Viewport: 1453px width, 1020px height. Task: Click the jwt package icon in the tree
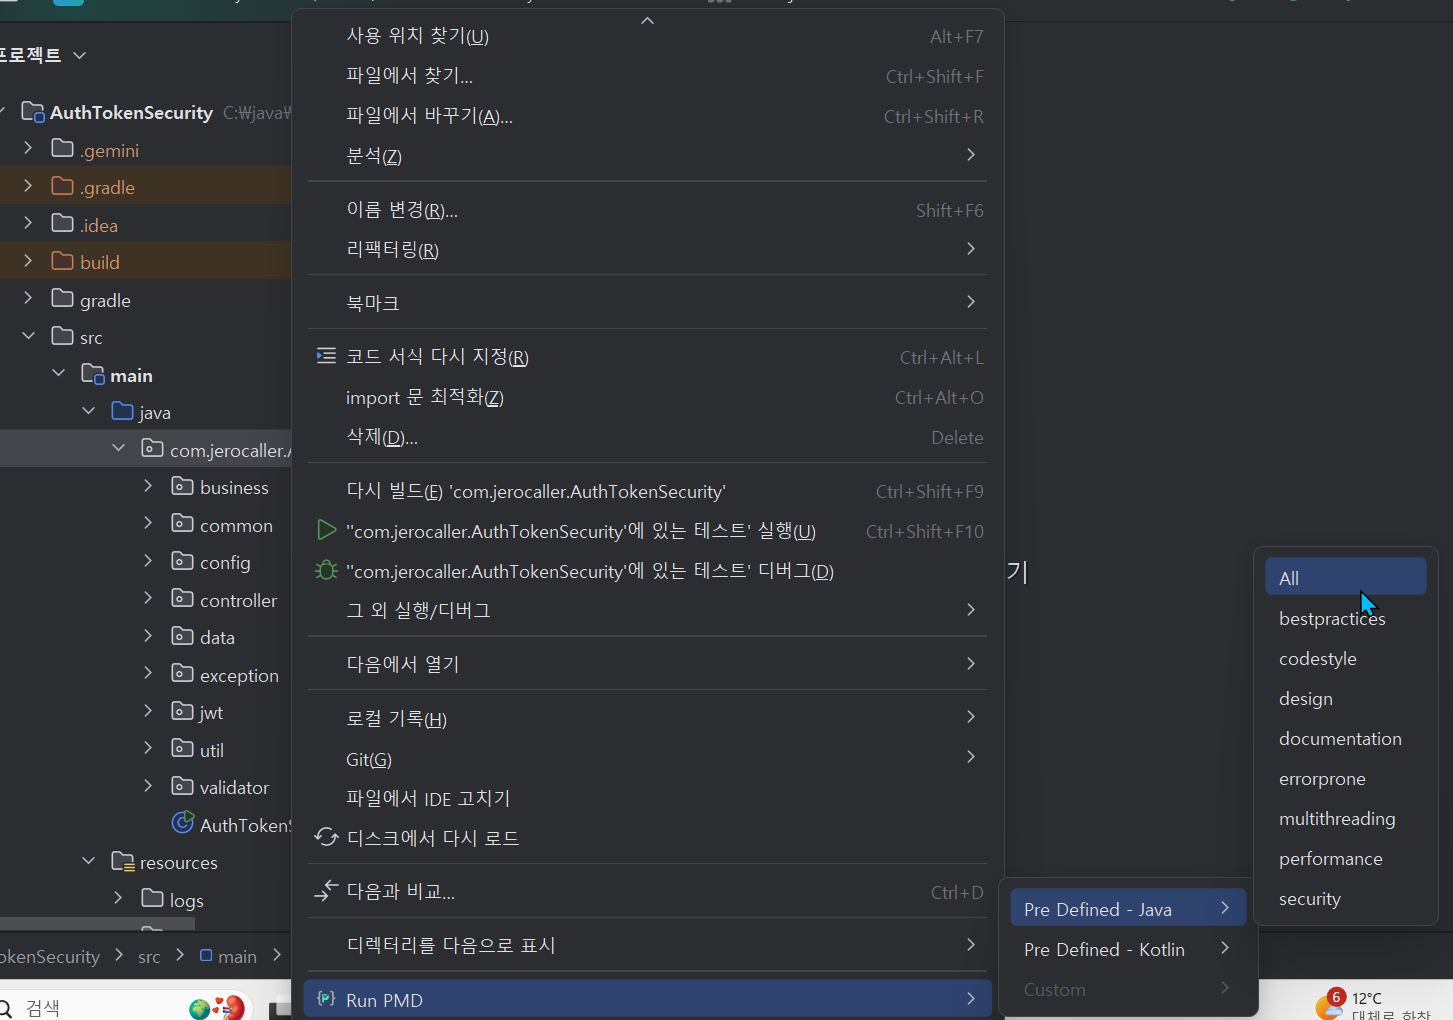click(x=181, y=711)
